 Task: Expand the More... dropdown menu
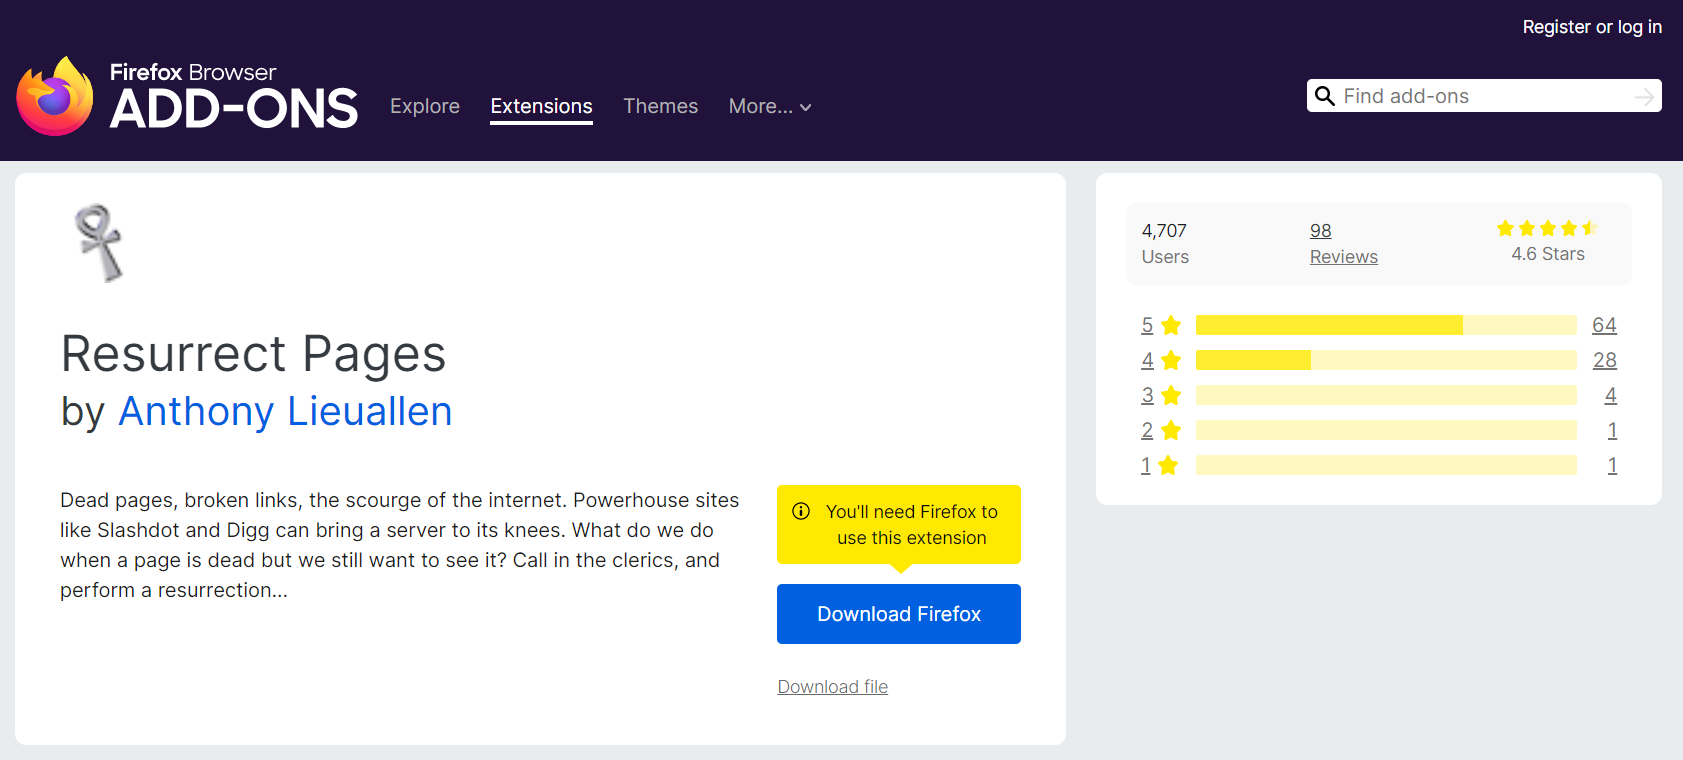[770, 106]
